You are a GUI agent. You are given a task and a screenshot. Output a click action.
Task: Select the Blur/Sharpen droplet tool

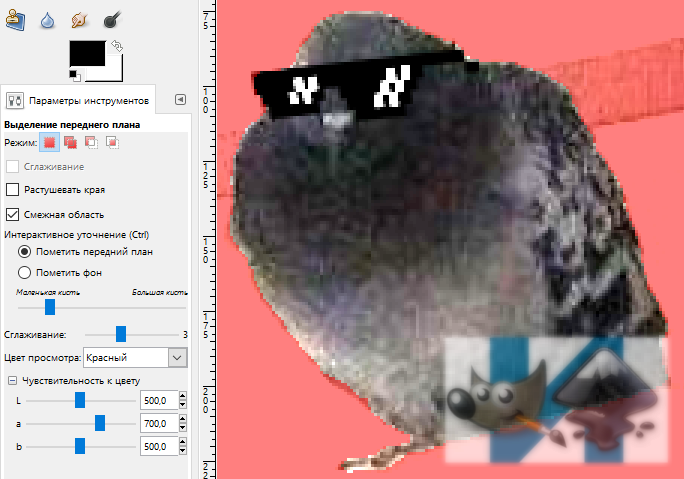pyautogui.click(x=47, y=21)
